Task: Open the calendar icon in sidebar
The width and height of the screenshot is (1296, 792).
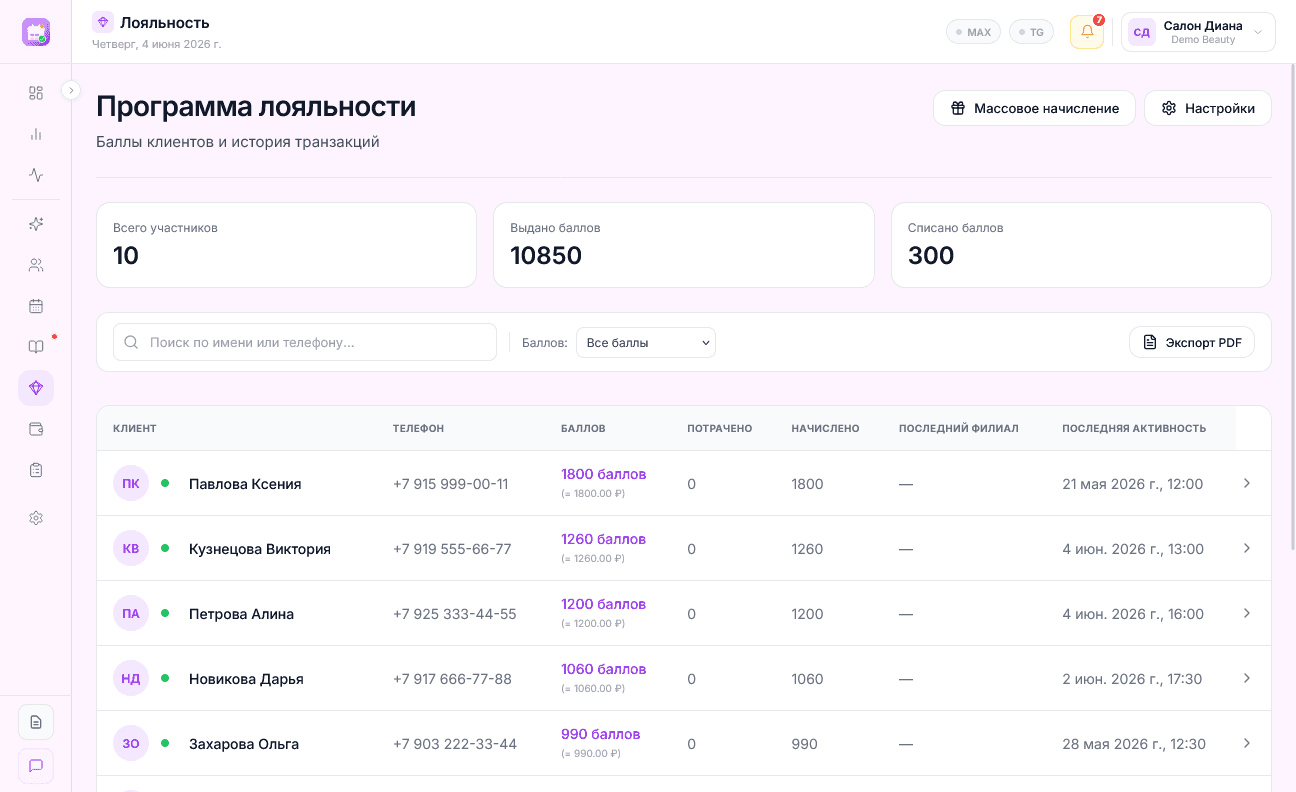Action: 36,306
